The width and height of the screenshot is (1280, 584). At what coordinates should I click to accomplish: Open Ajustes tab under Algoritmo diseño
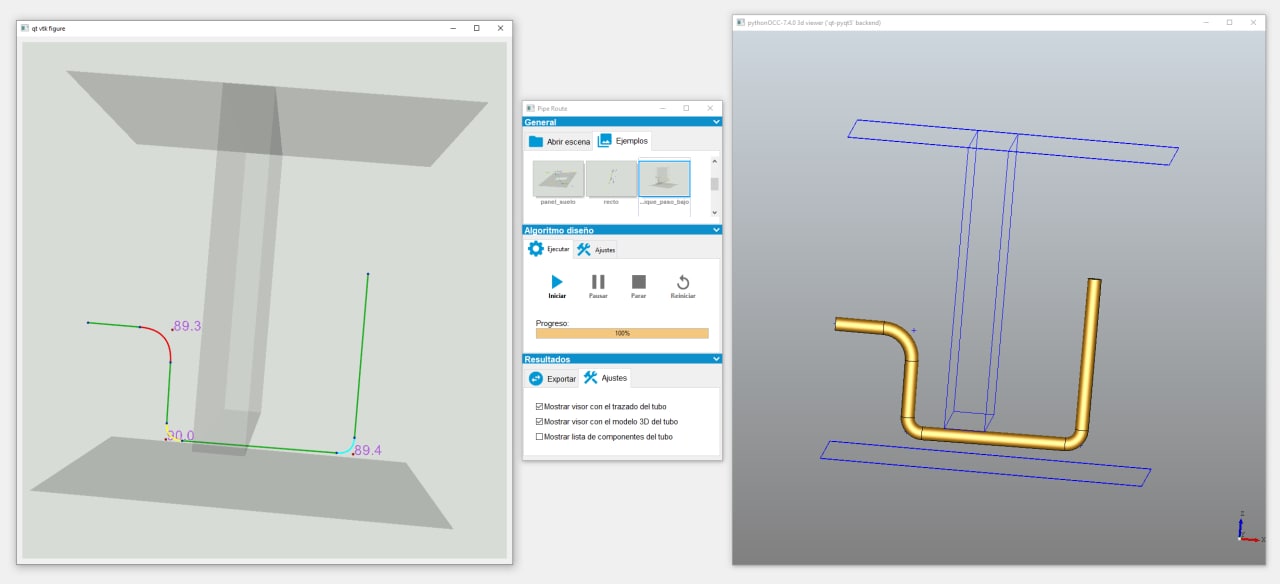point(596,249)
